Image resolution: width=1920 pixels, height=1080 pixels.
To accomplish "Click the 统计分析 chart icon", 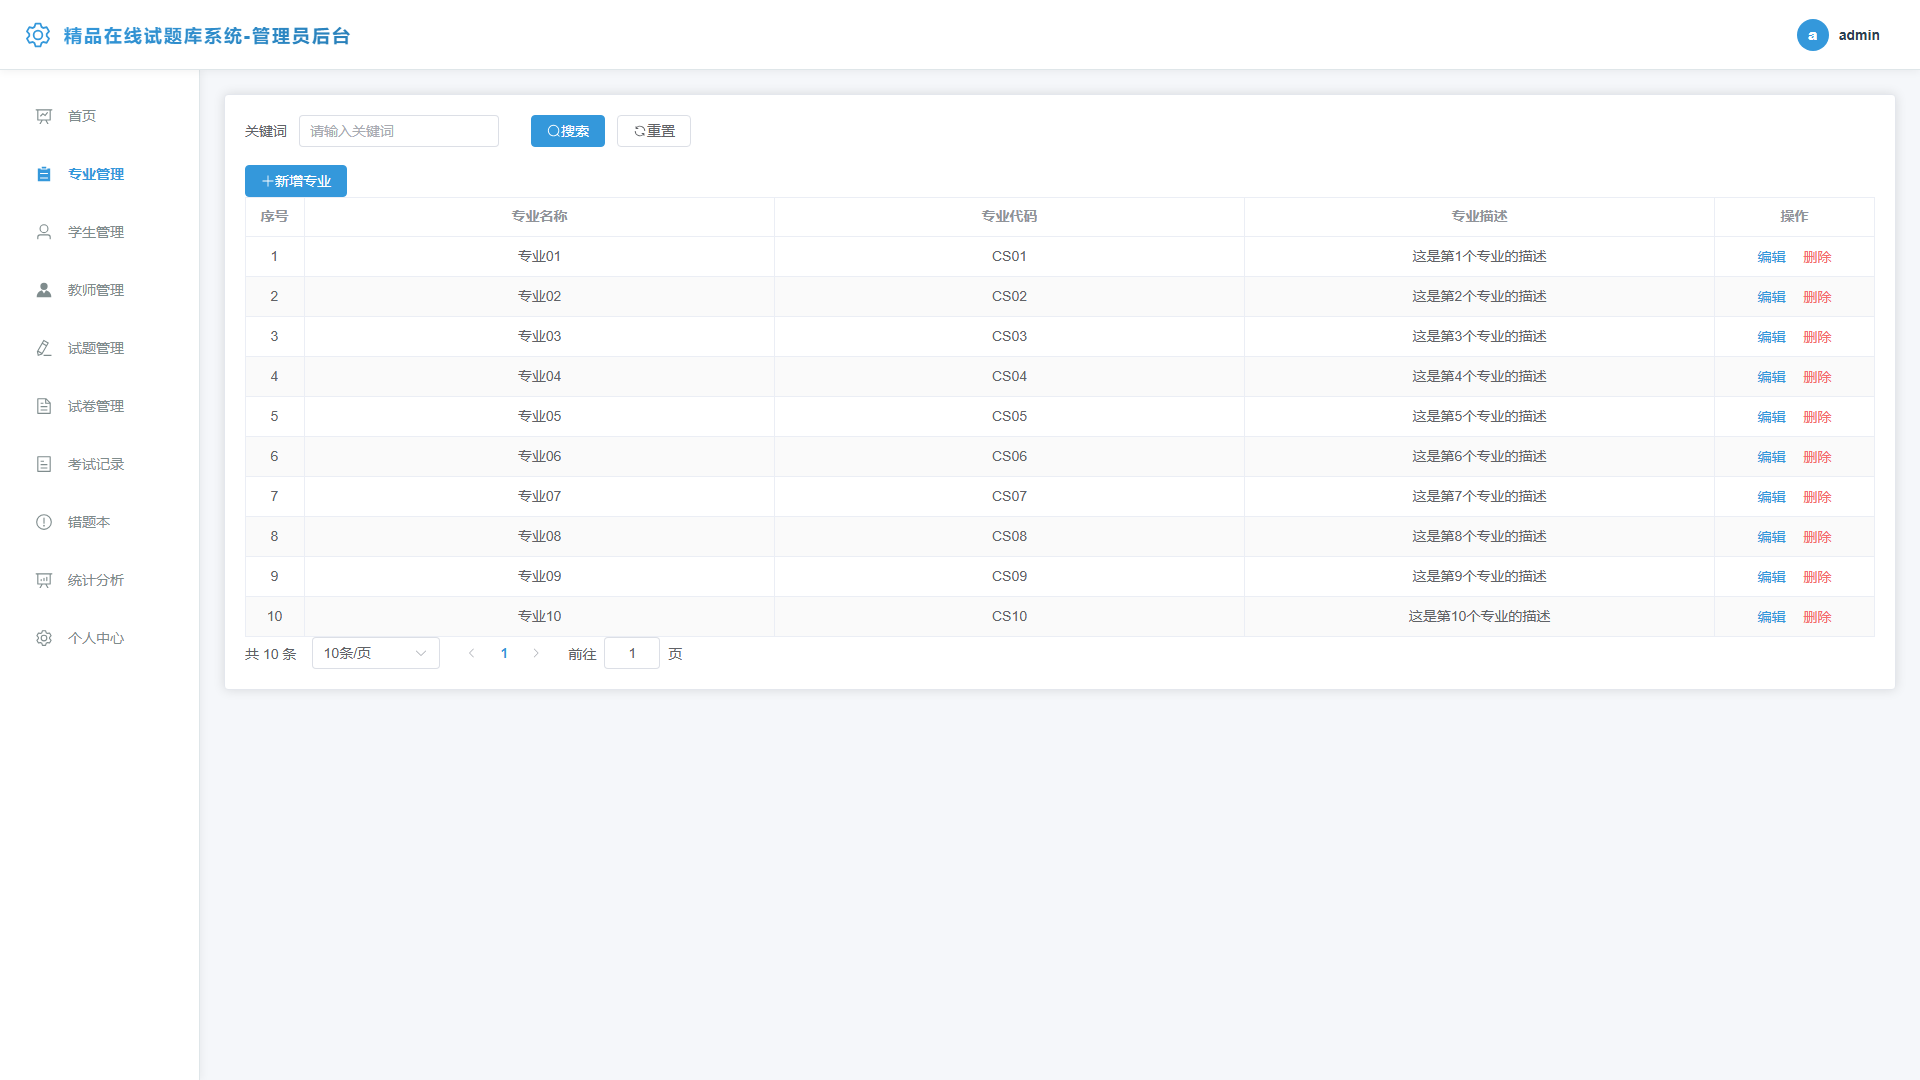I will click(x=44, y=580).
